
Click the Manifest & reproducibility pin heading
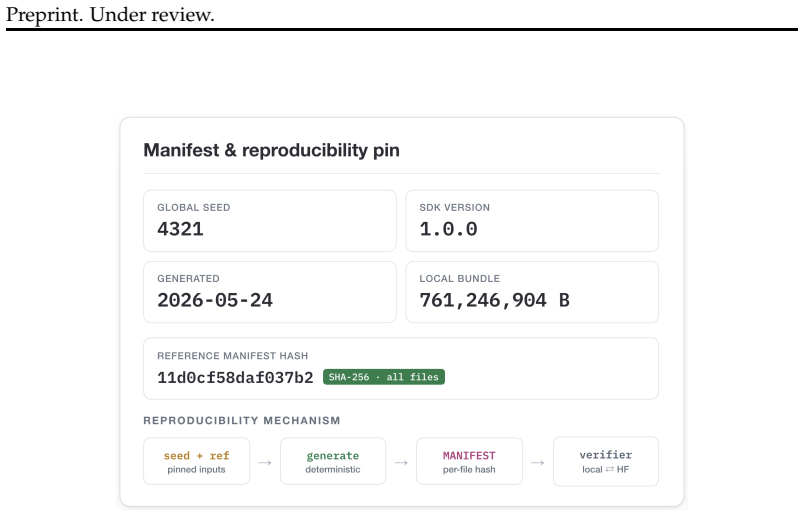271,150
